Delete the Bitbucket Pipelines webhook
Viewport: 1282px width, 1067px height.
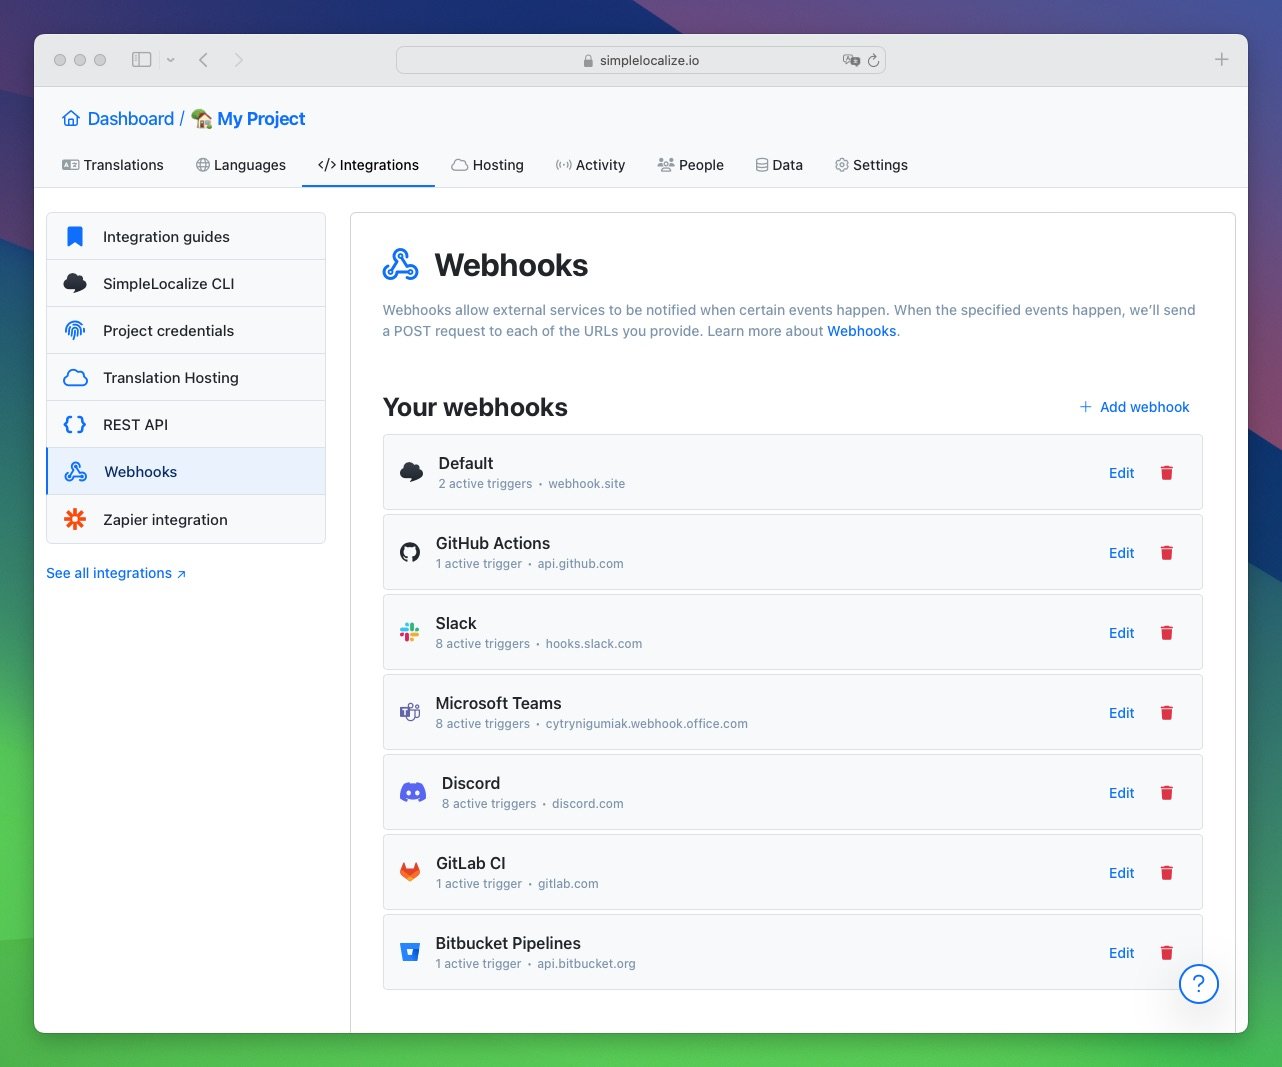(x=1166, y=953)
